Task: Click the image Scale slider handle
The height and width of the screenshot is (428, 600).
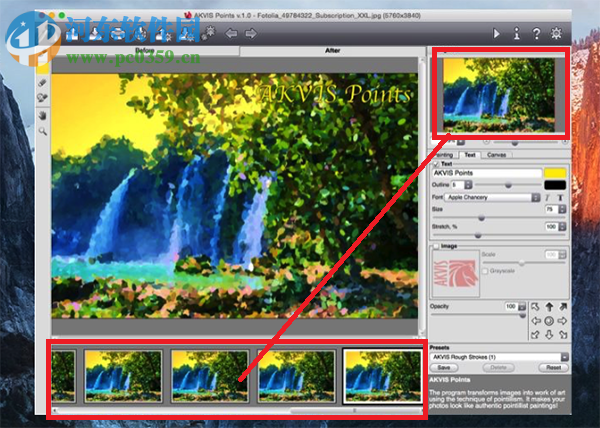Action: pos(522,263)
